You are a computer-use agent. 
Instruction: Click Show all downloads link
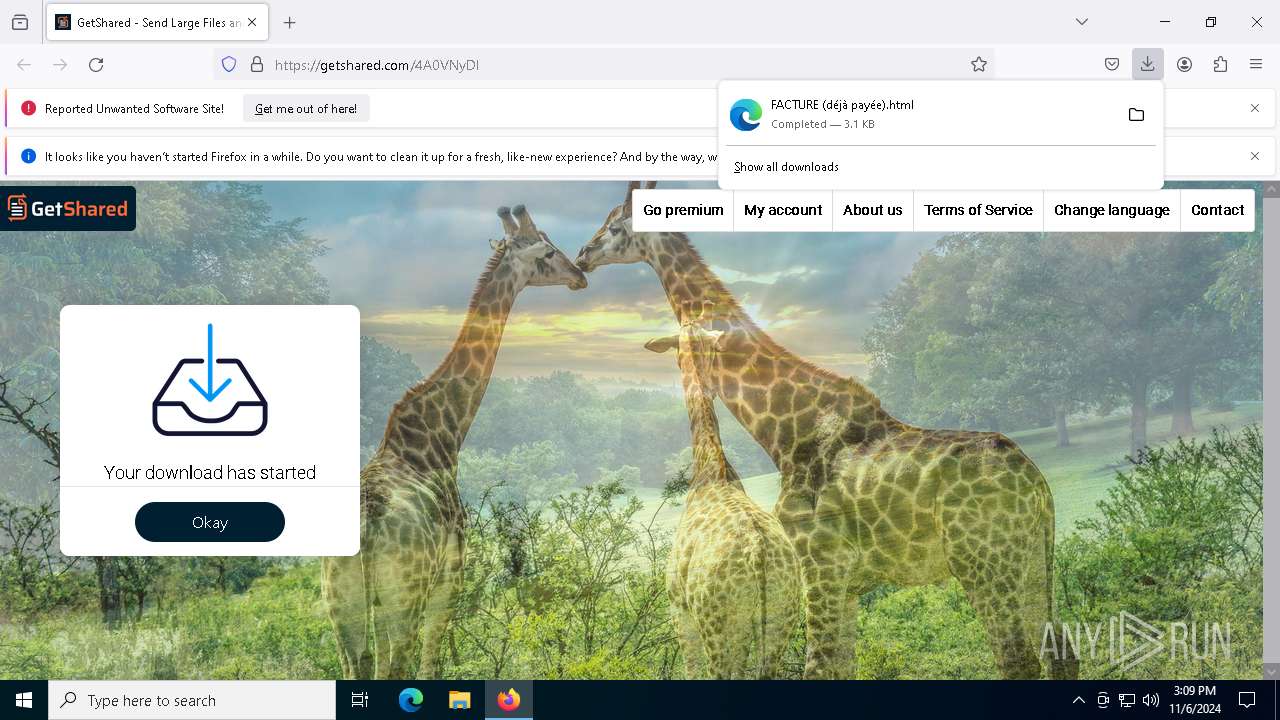pyautogui.click(x=786, y=167)
